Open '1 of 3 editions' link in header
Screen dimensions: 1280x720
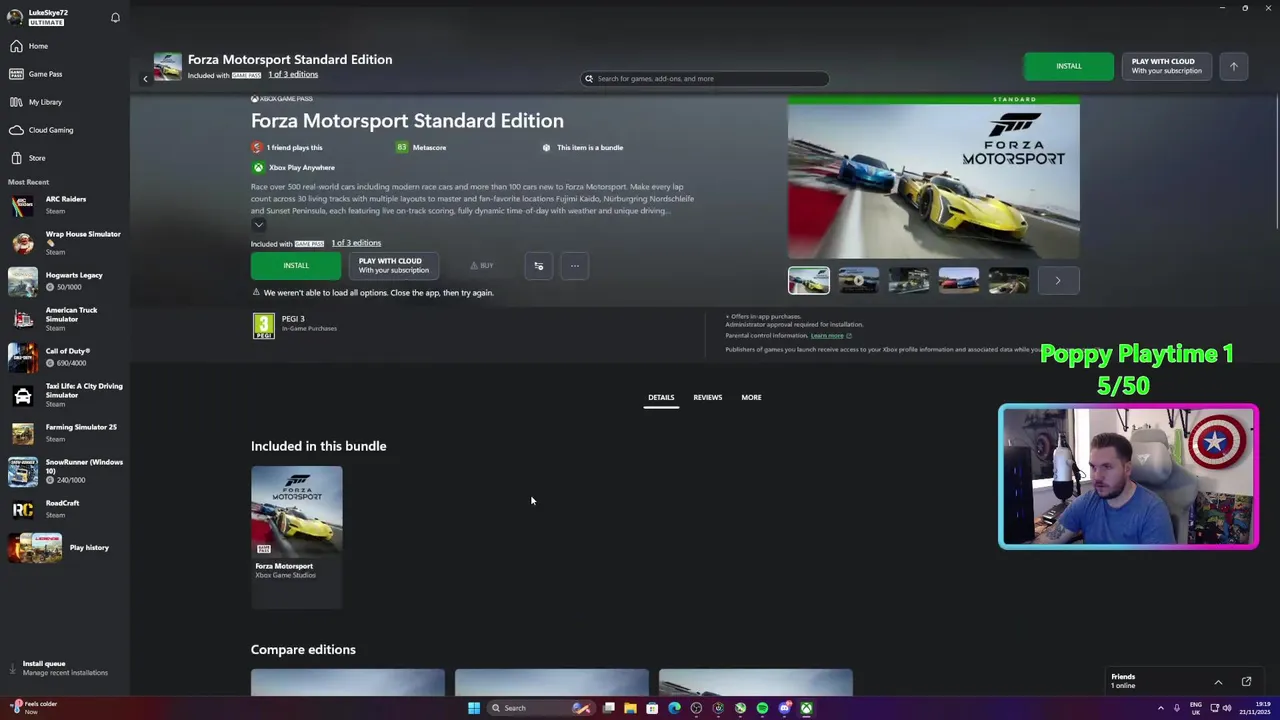point(292,75)
